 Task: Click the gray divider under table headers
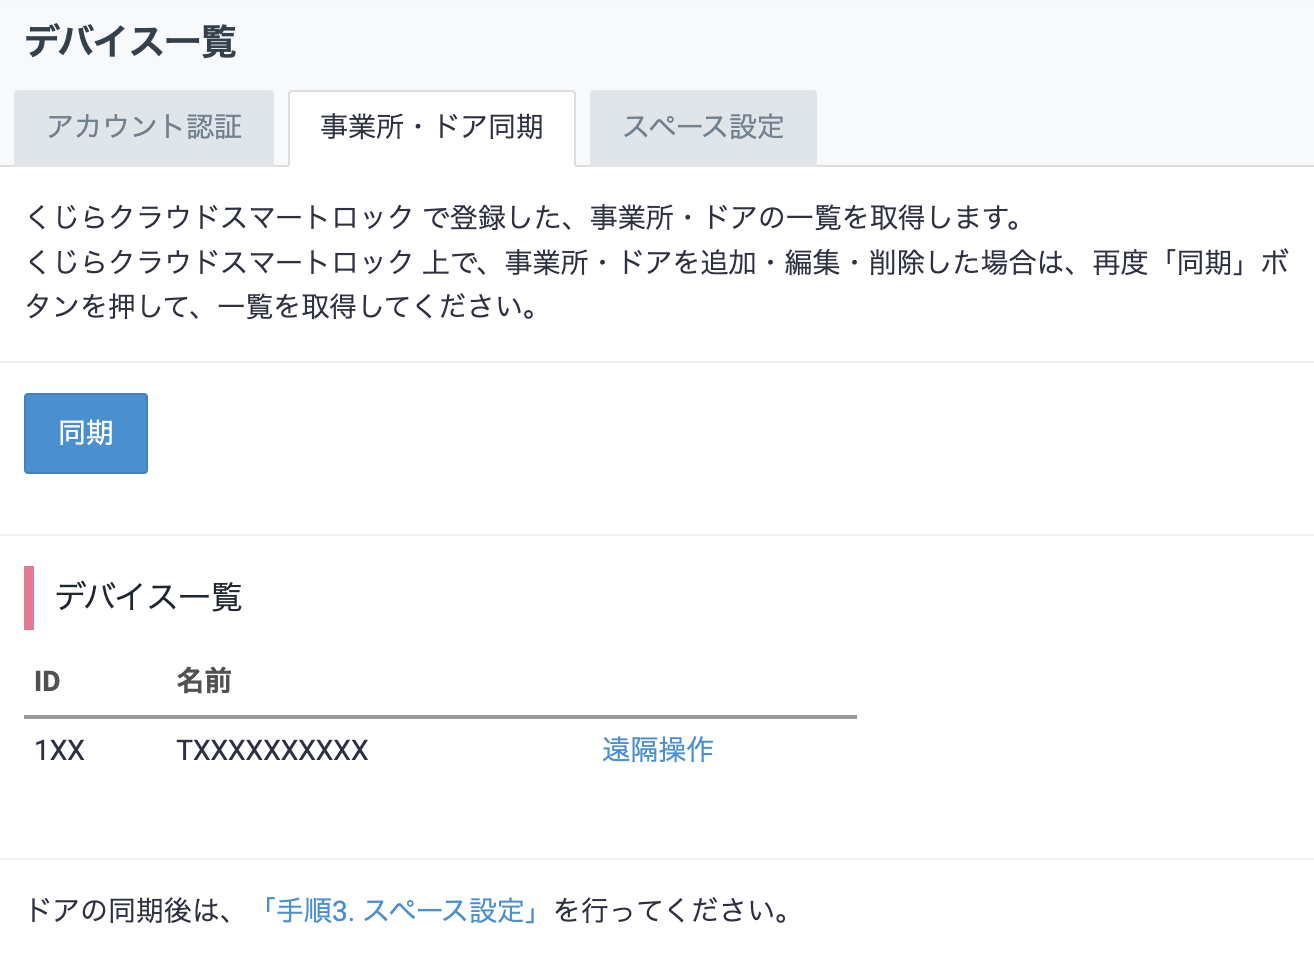coord(440,717)
